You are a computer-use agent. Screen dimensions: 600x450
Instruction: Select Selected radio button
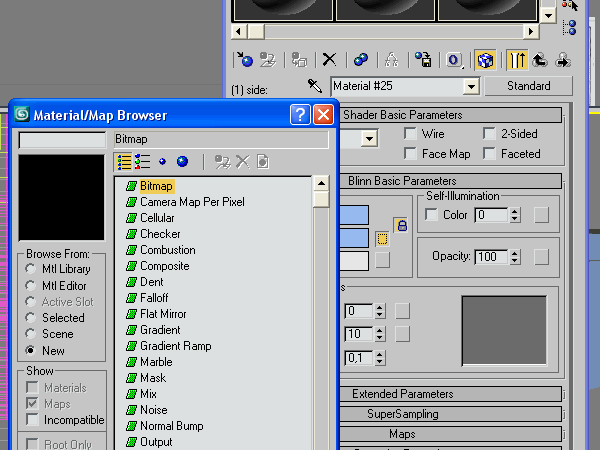(30, 318)
